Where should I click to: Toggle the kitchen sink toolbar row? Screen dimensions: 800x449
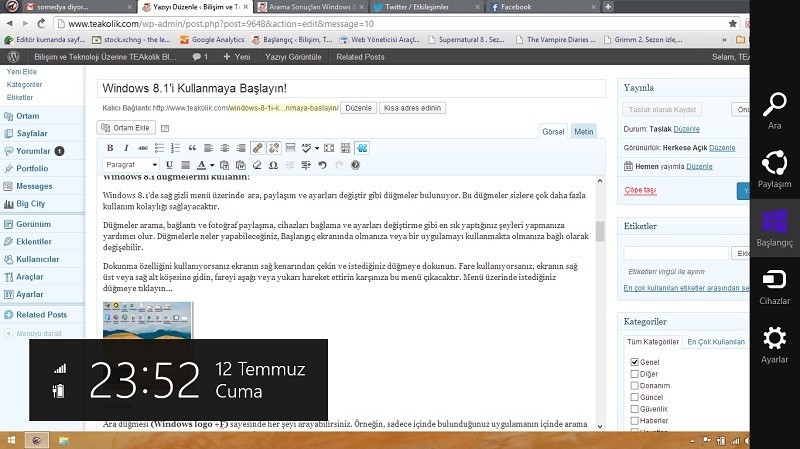point(345,148)
